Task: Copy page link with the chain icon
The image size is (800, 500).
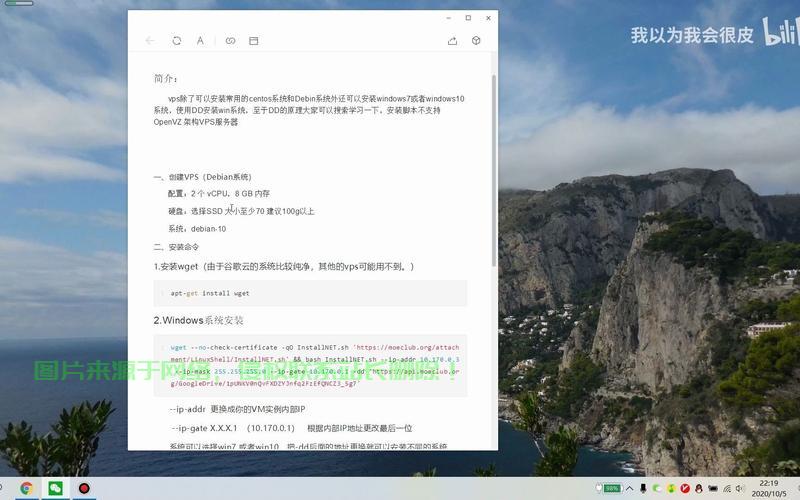Action: point(231,41)
